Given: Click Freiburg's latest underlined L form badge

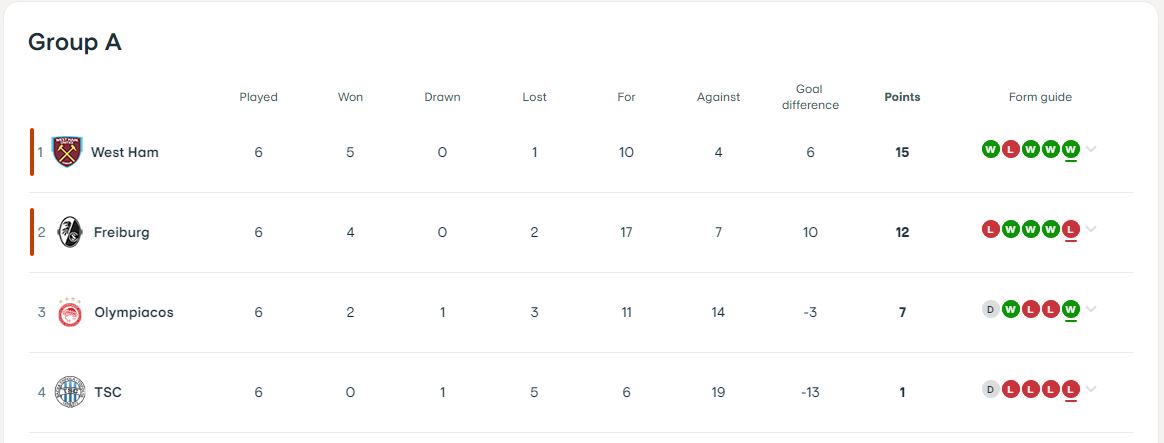Looking at the screenshot, I should tap(1070, 229).
